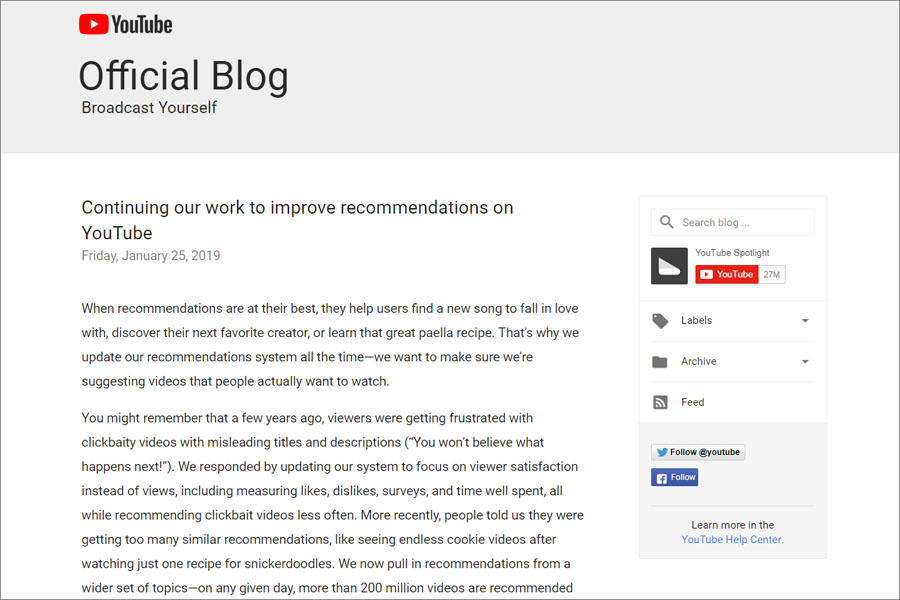Click the YouTube logo in header
900x600 pixels.
[x=125, y=24]
